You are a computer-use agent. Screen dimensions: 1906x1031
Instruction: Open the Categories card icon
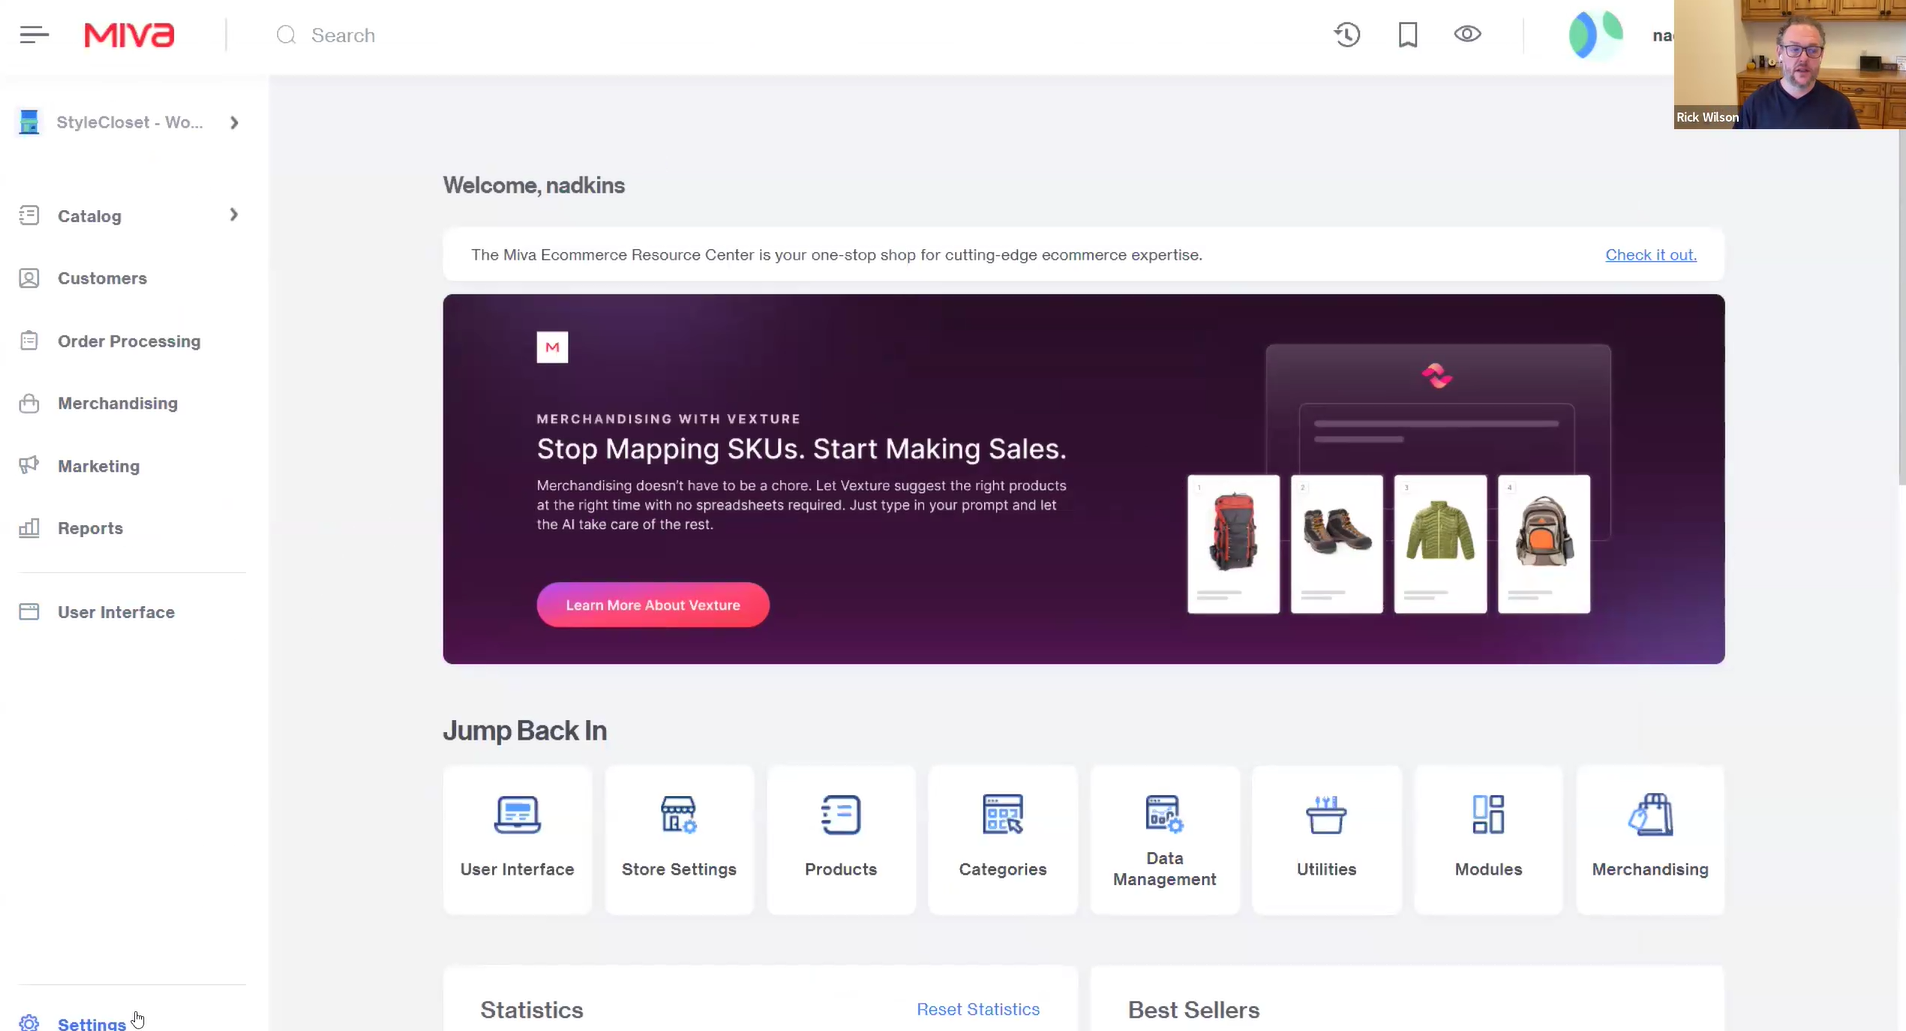[x=1003, y=815]
